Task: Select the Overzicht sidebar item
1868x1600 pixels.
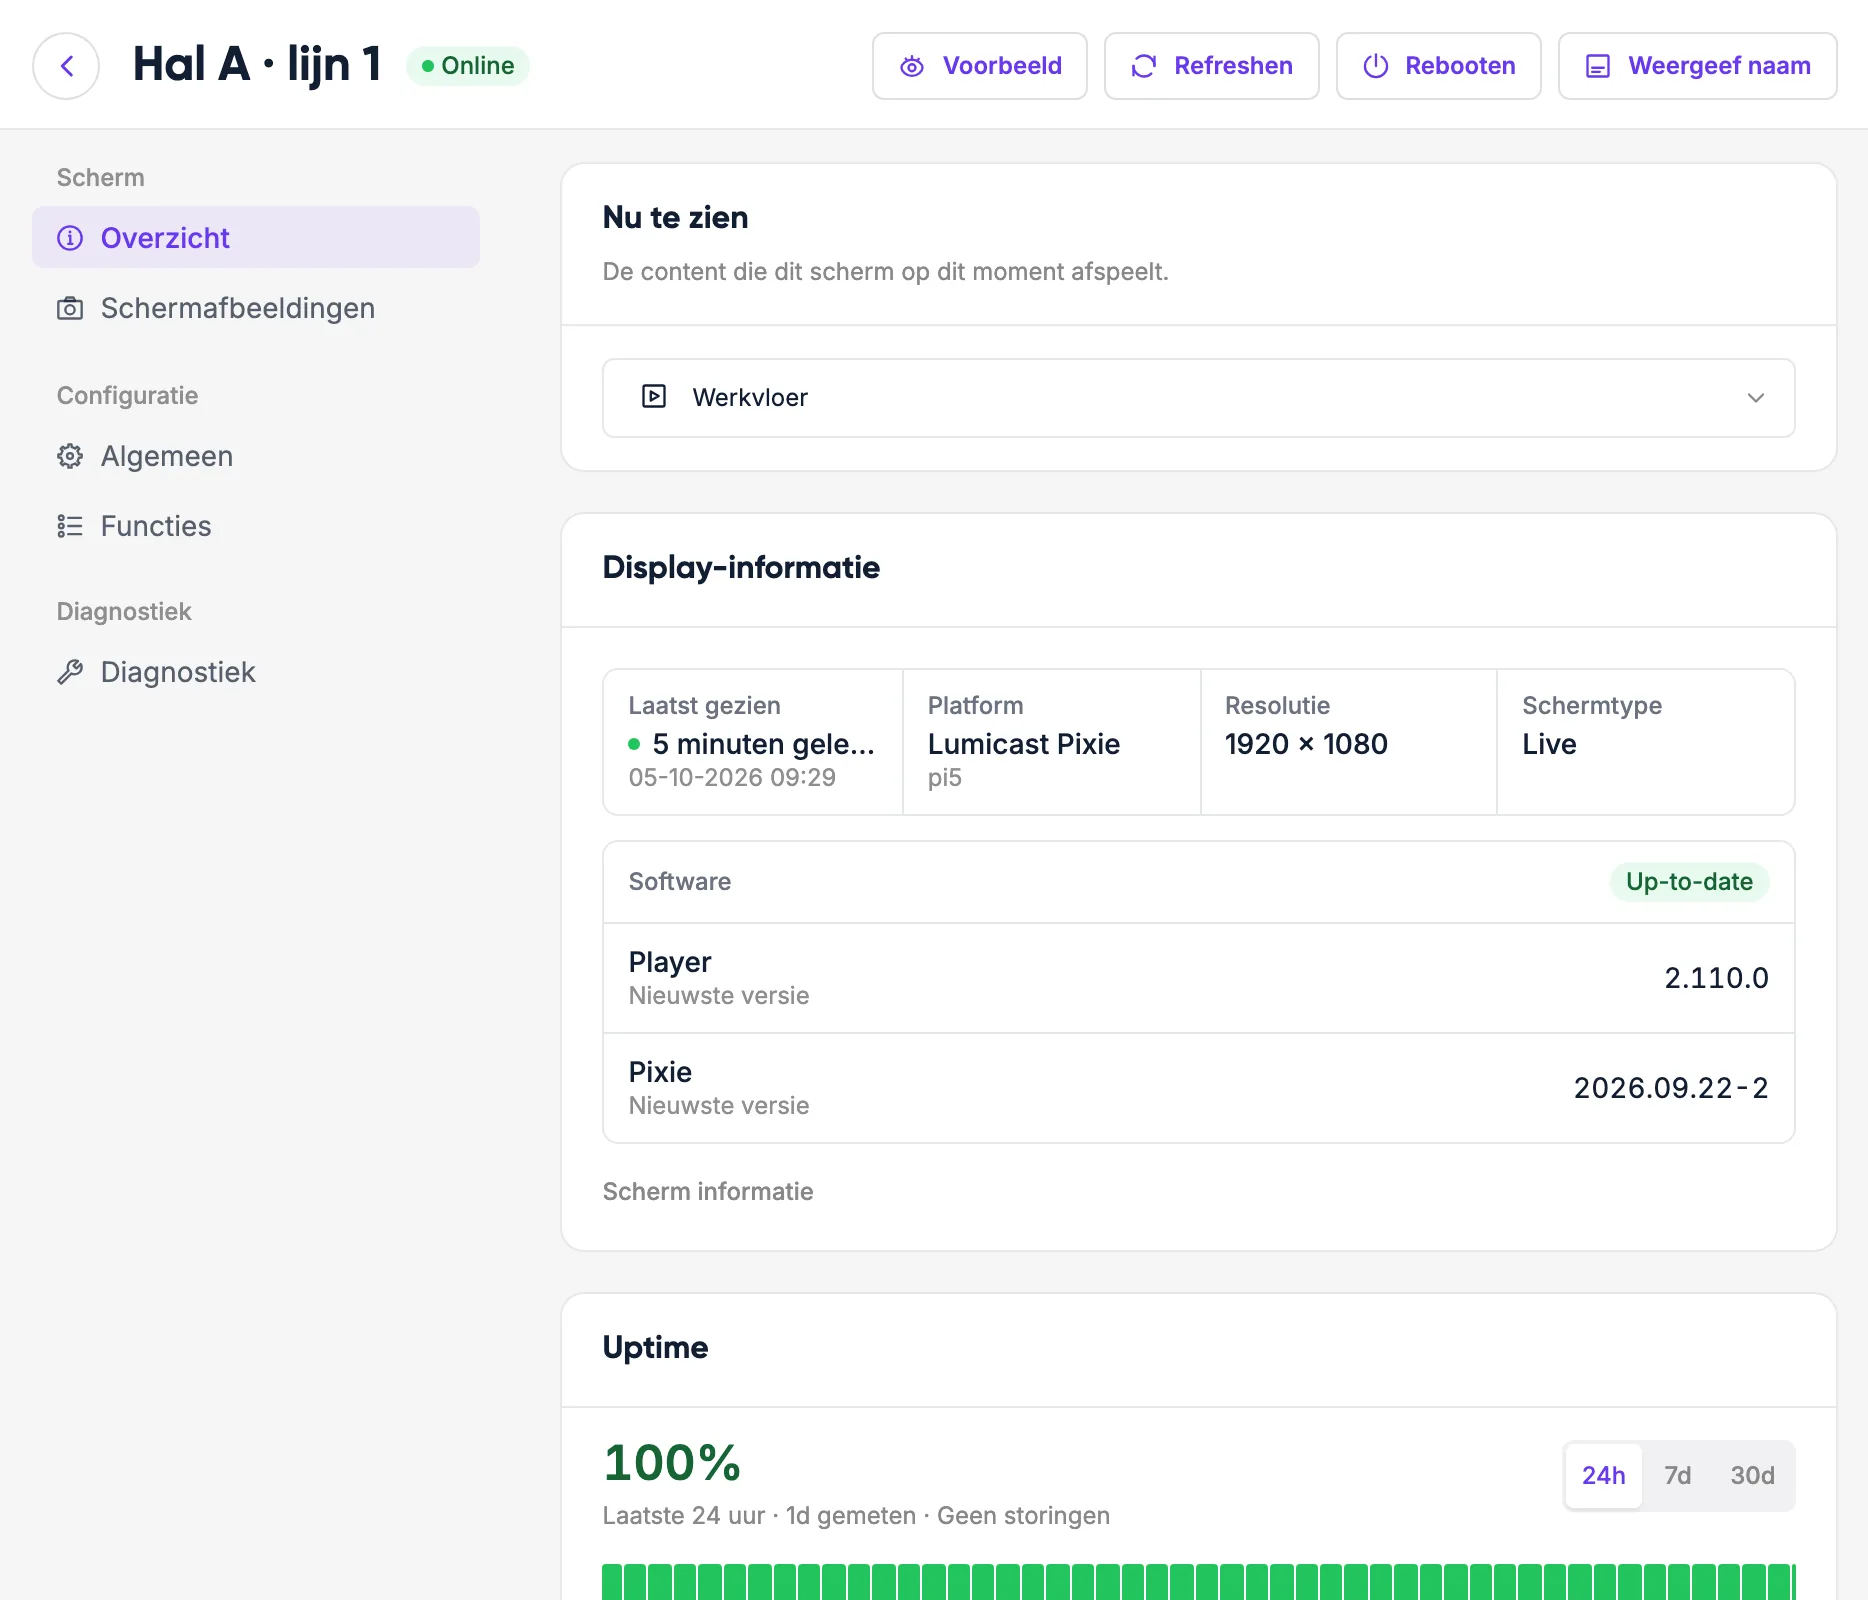Action: [x=256, y=238]
